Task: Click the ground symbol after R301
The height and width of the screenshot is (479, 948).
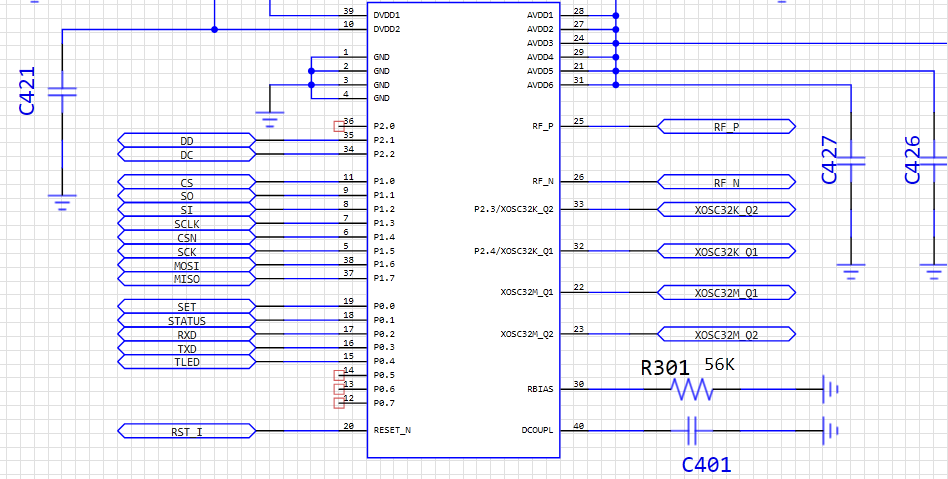Action: pos(830,389)
